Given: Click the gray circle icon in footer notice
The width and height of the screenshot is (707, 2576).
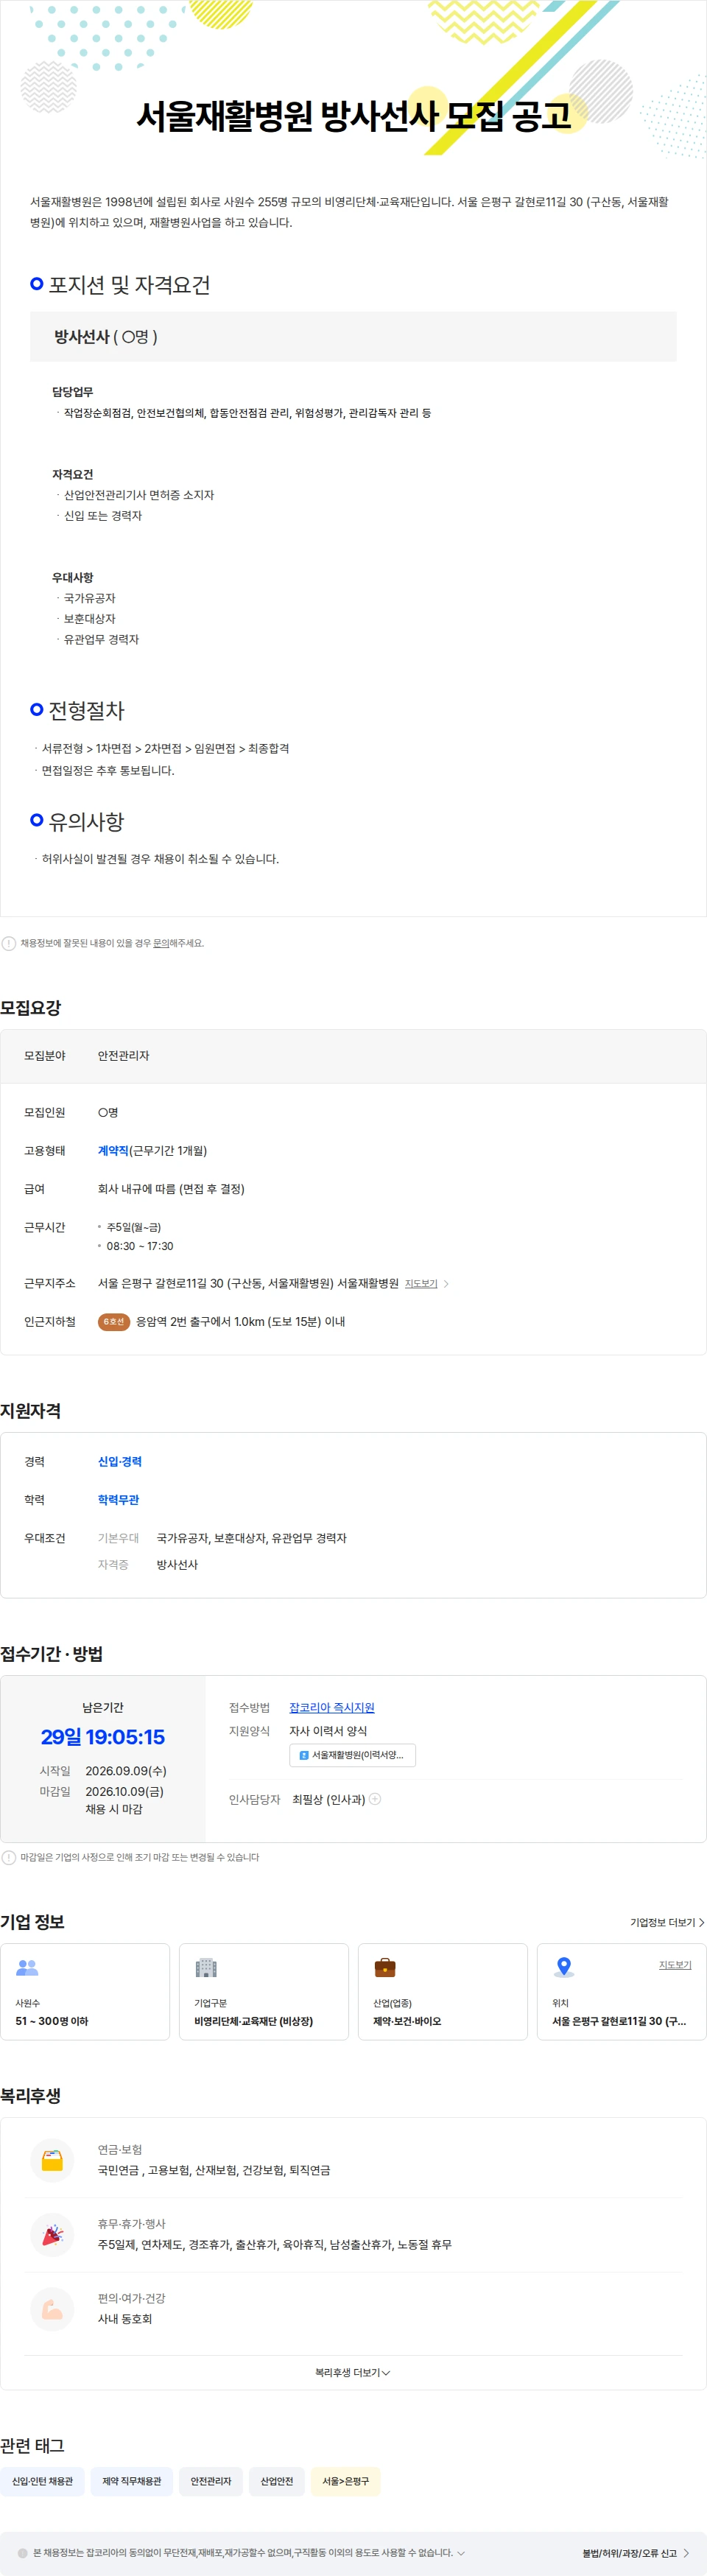Looking at the screenshot, I should tap(23, 2553).
